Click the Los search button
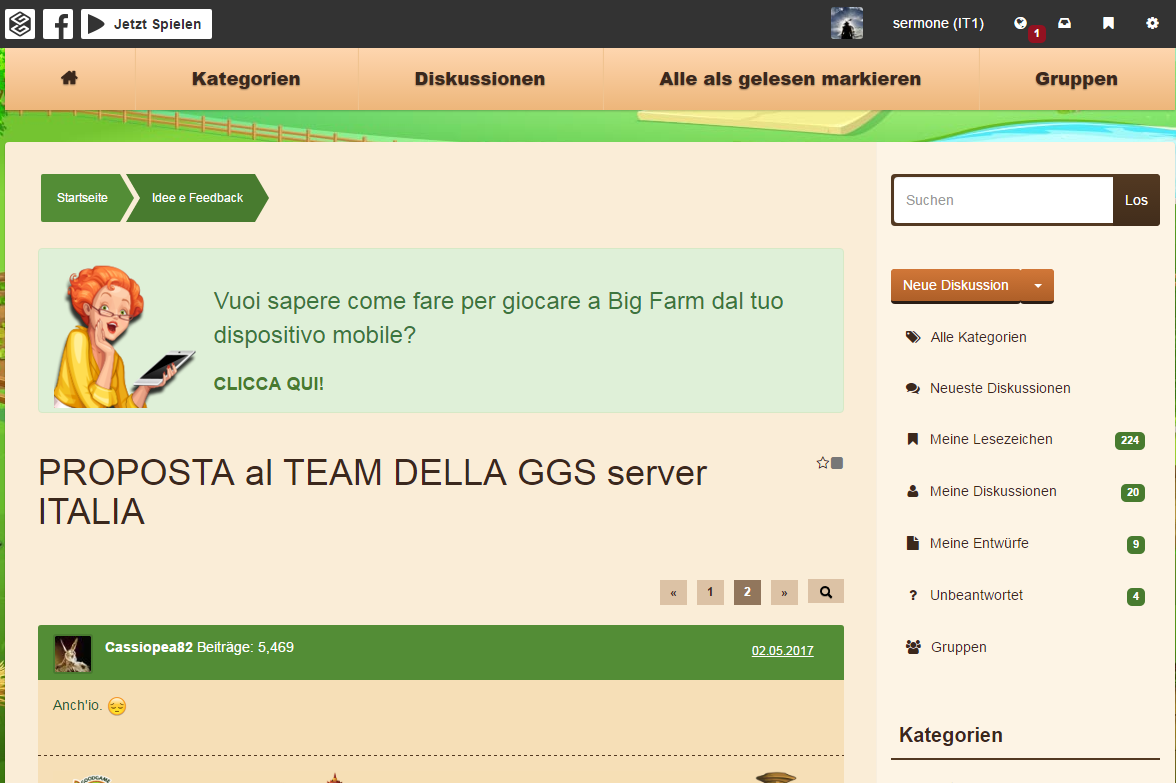The image size is (1176, 783). [x=1136, y=200]
